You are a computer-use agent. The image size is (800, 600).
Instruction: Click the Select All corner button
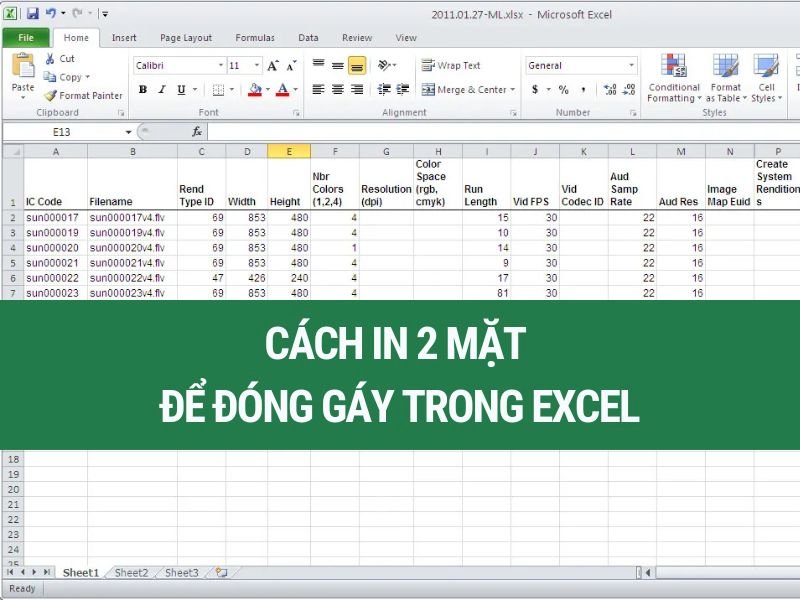(x=13, y=152)
